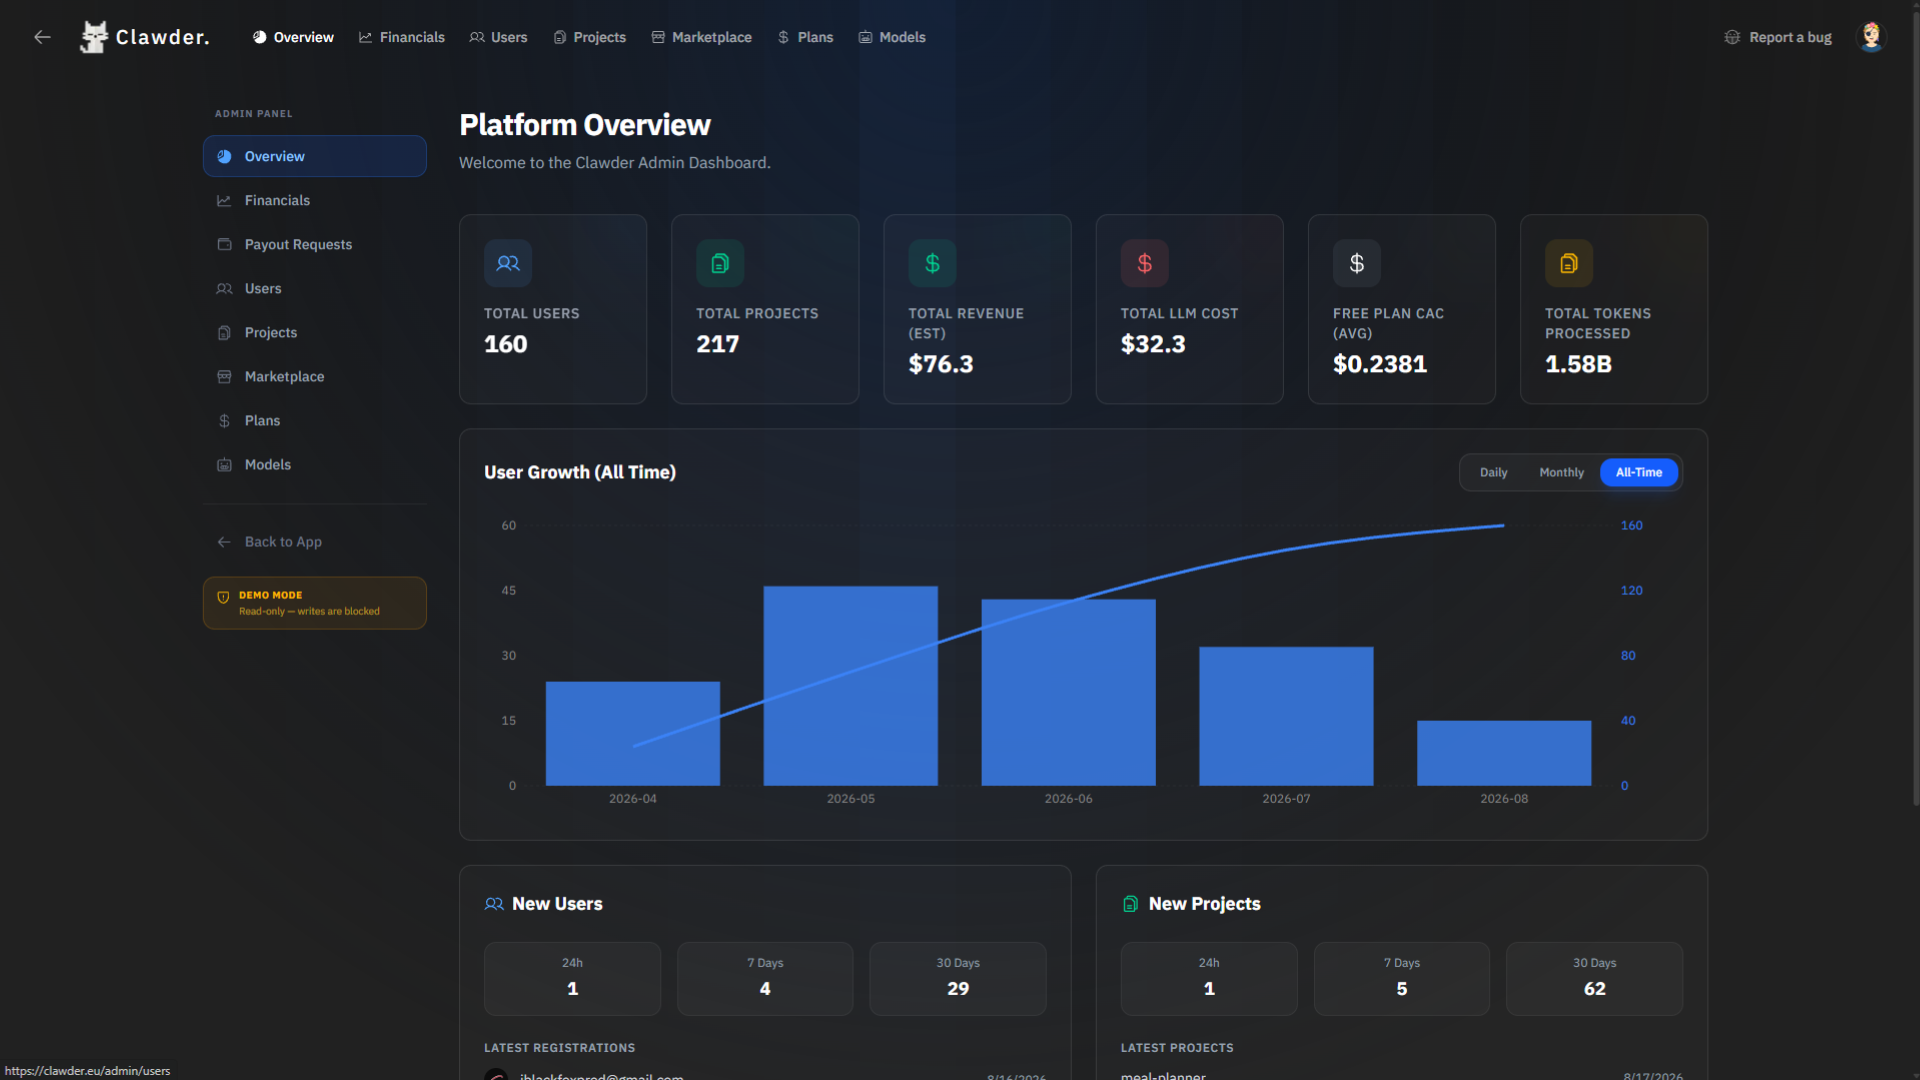Image resolution: width=1920 pixels, height=1080 pixels.
Task: Go to Users in the top navigation
Action: pyautogui.click(x=498, y=37)
